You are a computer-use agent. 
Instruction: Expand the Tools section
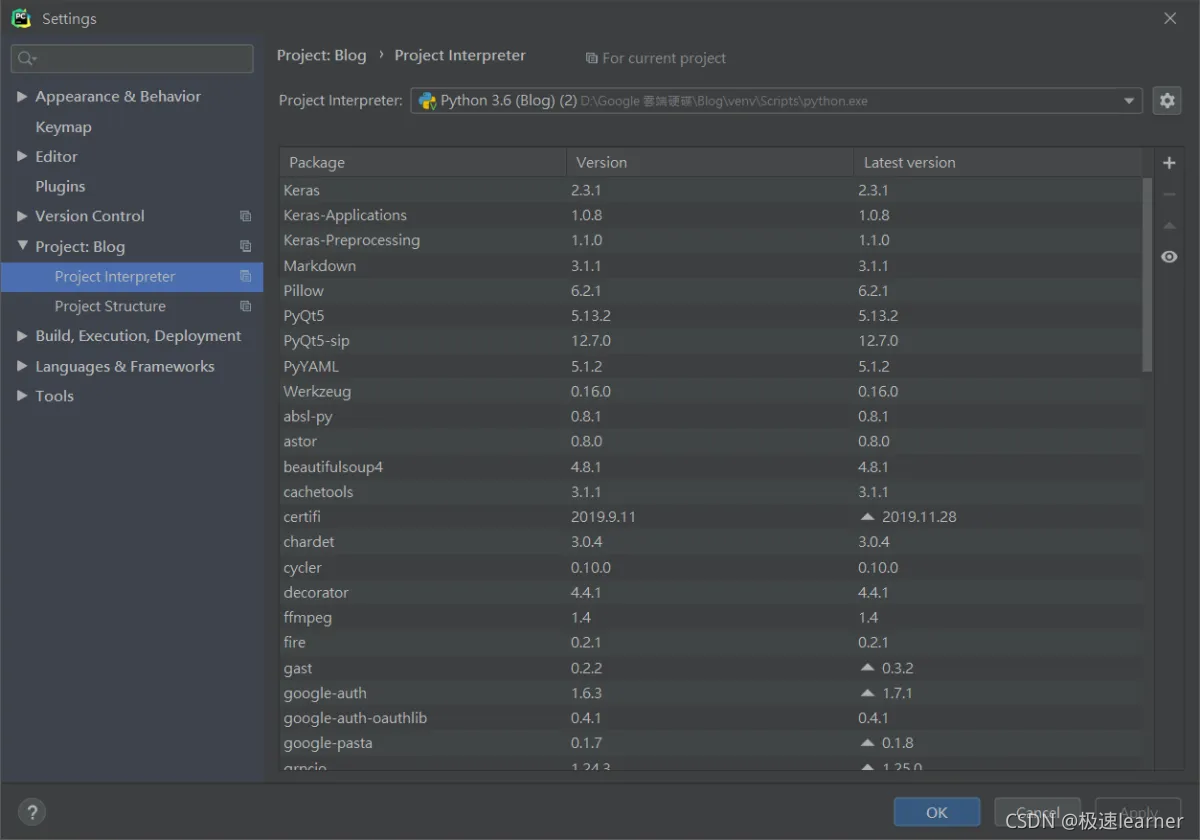coord(22,396)
